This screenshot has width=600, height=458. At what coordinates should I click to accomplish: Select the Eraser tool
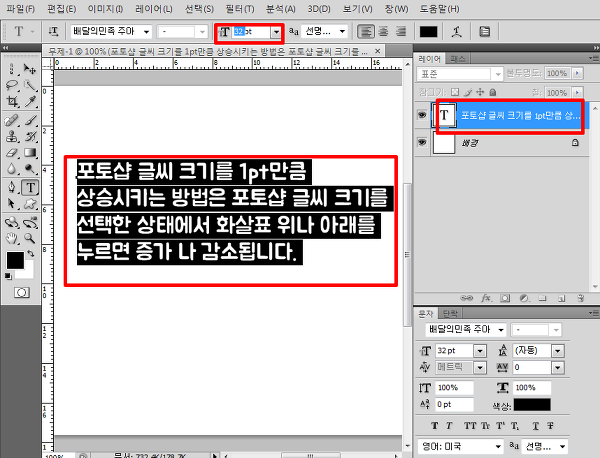[x=12, y=152]
